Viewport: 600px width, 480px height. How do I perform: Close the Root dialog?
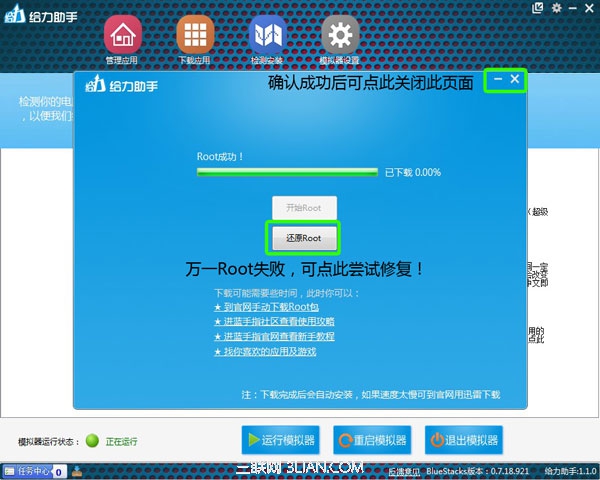(515, 79)
